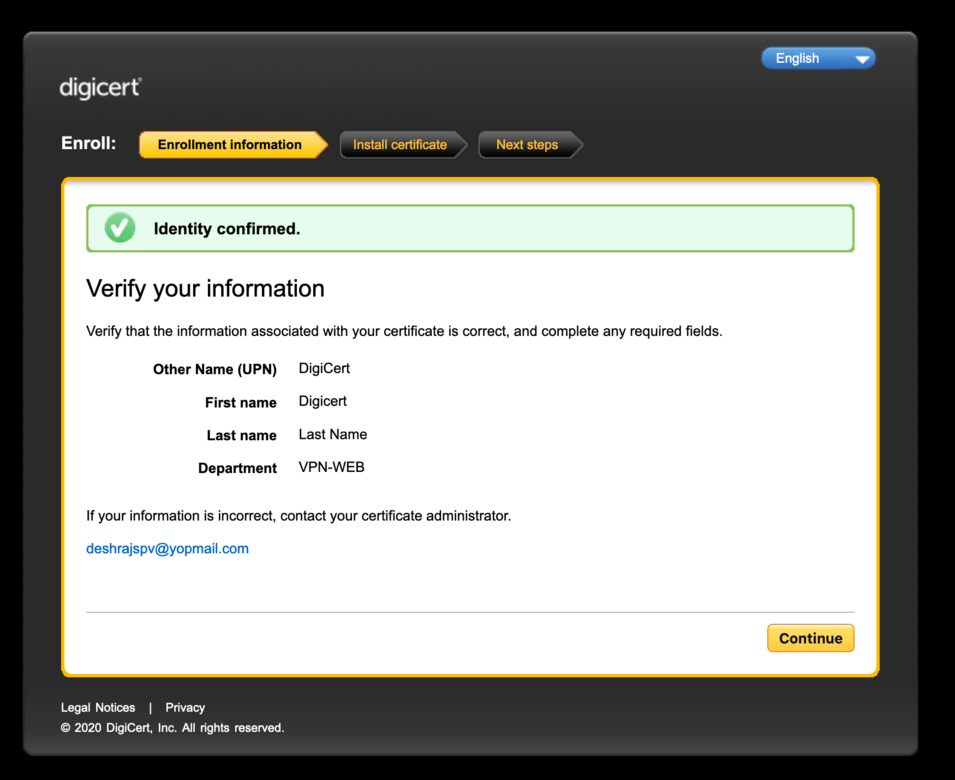Click the 'Identity confirmed.' message text
Image resolution: width=955 pixels, height=780 pixels.
[227, 229]
